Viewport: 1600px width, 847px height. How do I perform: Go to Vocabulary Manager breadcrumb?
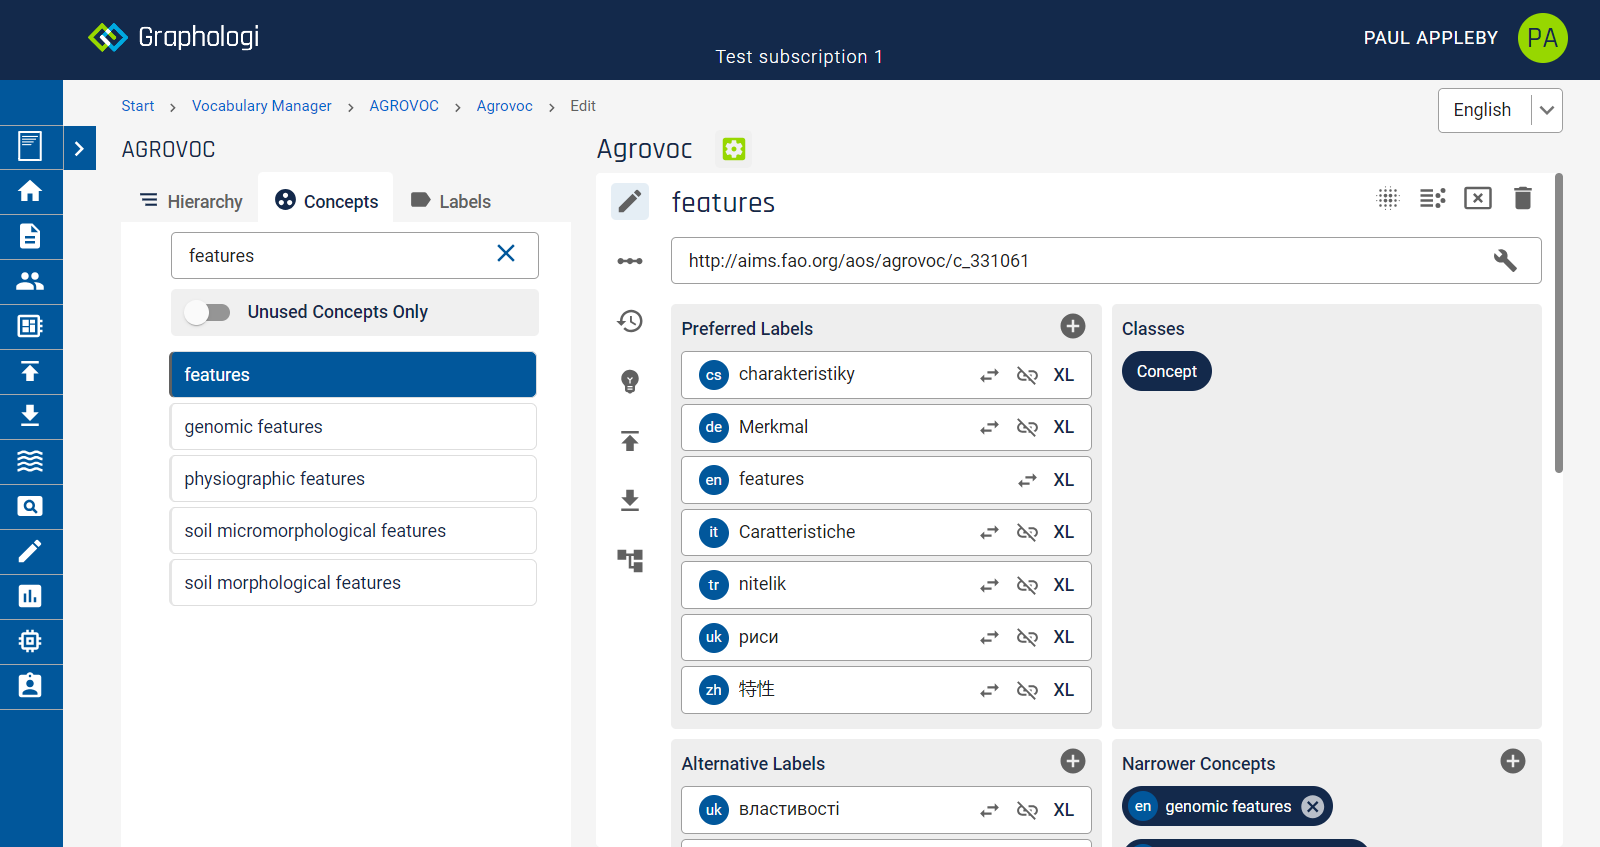click(262, 106)
